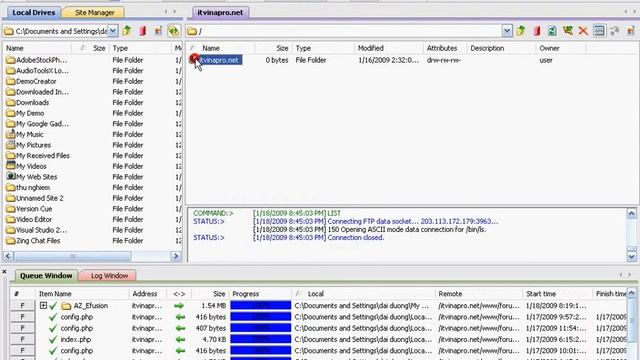This screenshot has width=640, height=360.
Task: Switch to the Queue Window tab
Action: point(46,276)
